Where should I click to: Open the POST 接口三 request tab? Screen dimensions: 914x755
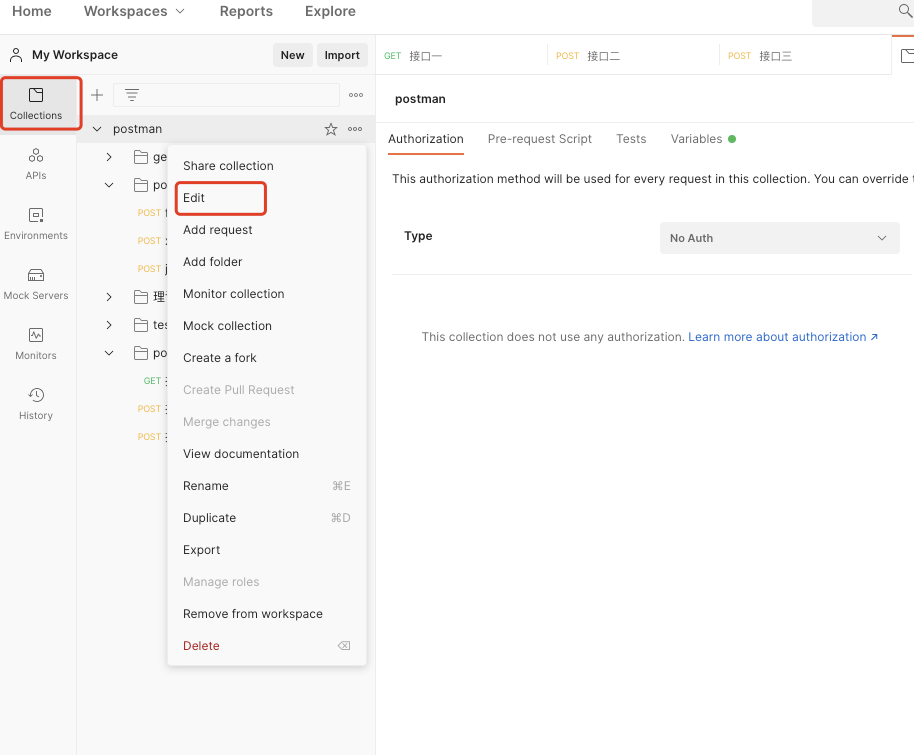806,56
